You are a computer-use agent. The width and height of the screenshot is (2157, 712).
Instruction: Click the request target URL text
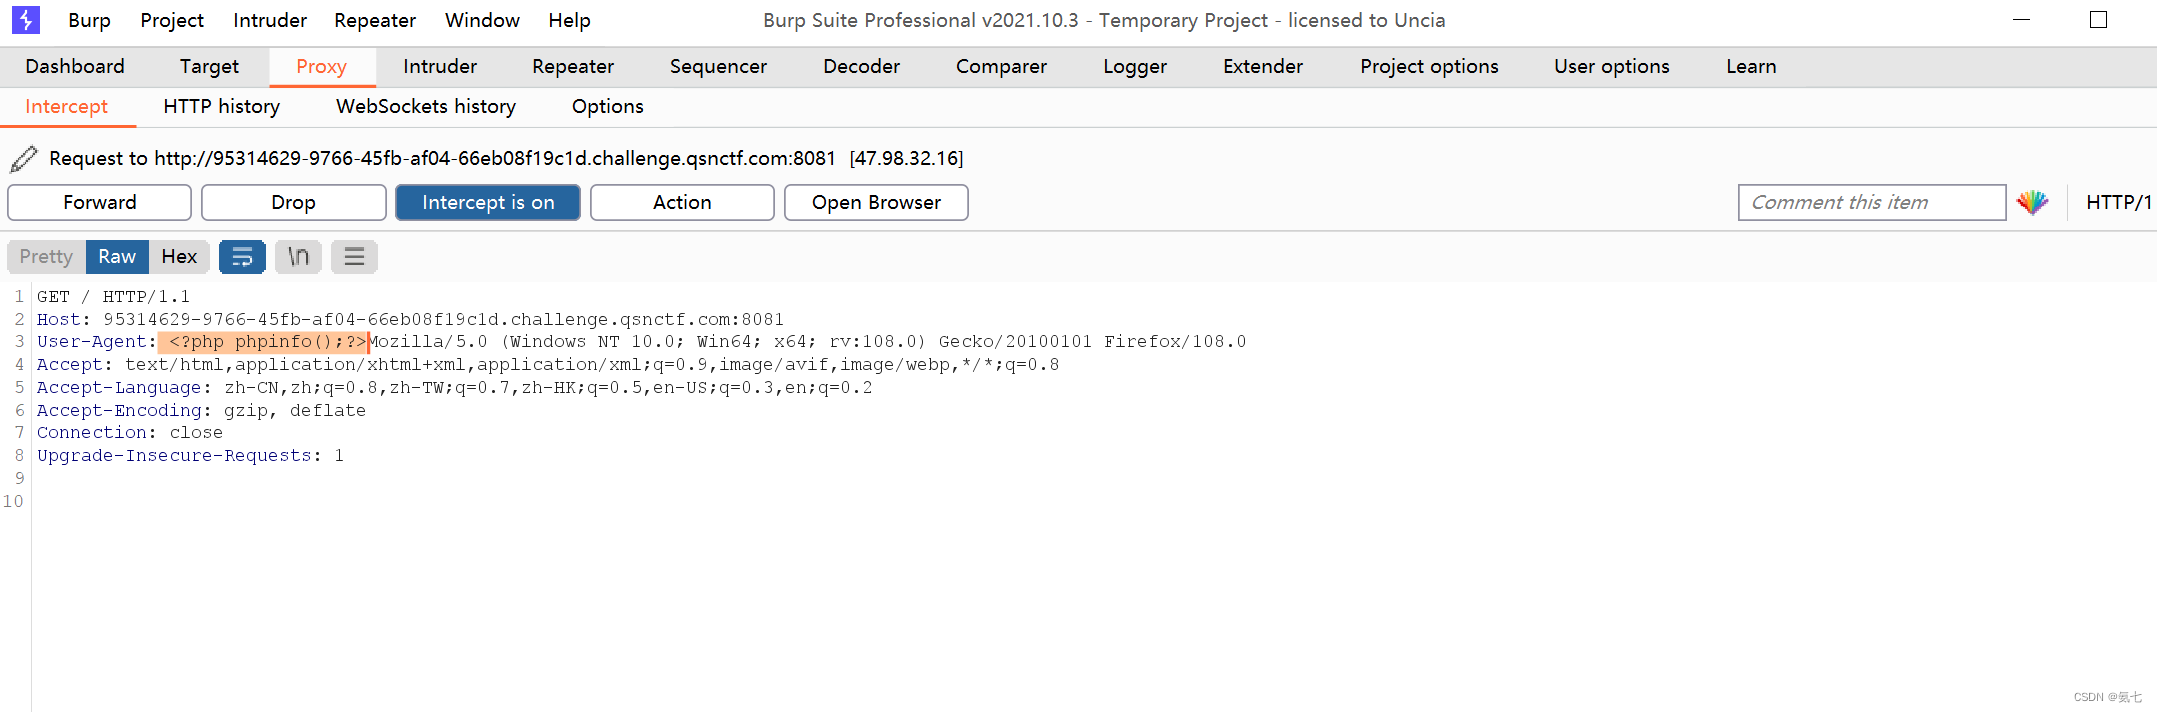point(495,158)
